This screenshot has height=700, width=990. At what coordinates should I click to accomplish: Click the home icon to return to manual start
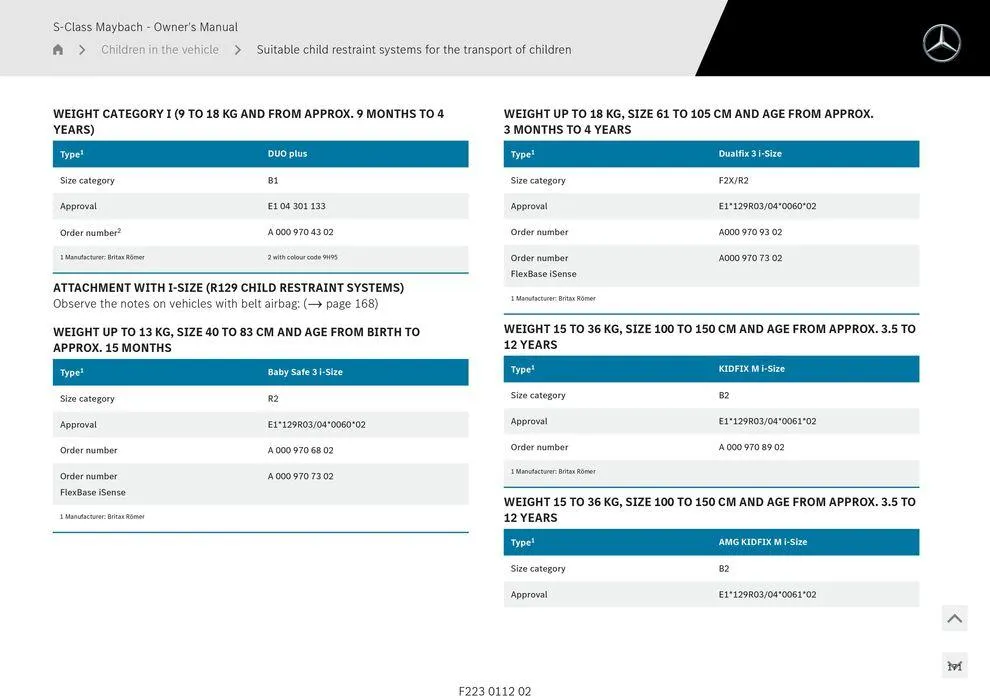57,48
